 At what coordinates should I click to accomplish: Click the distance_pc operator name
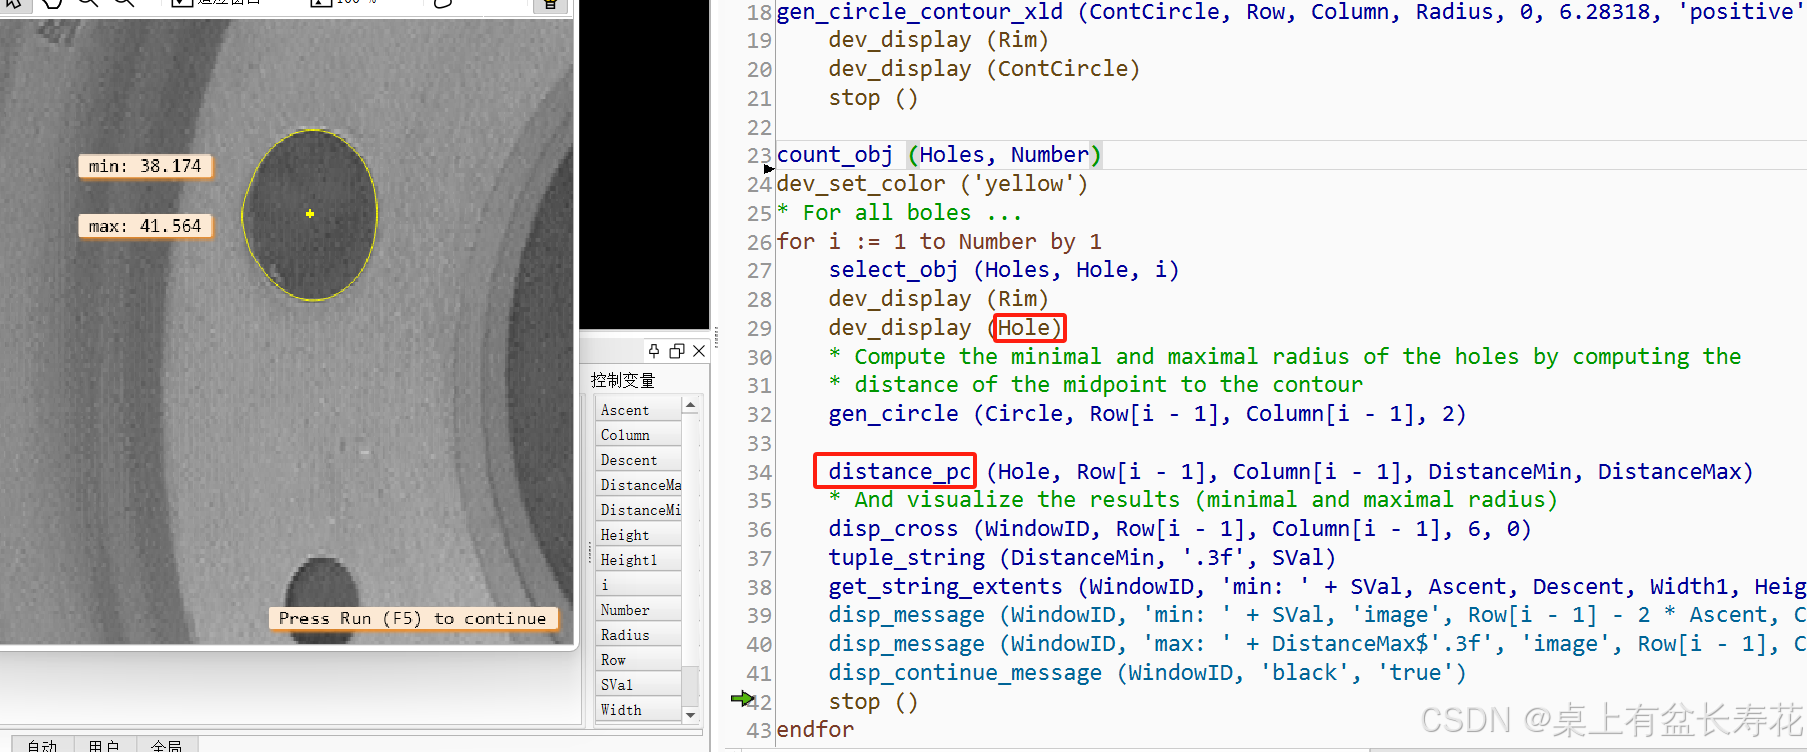[x=899, y=472]
